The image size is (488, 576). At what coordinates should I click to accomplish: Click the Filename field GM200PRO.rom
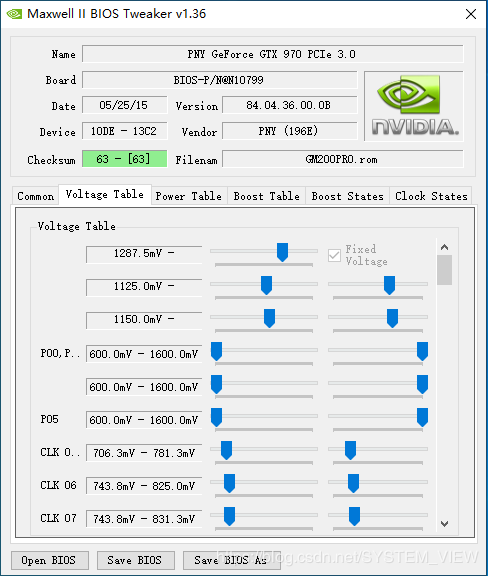click(x=342, y=159)
